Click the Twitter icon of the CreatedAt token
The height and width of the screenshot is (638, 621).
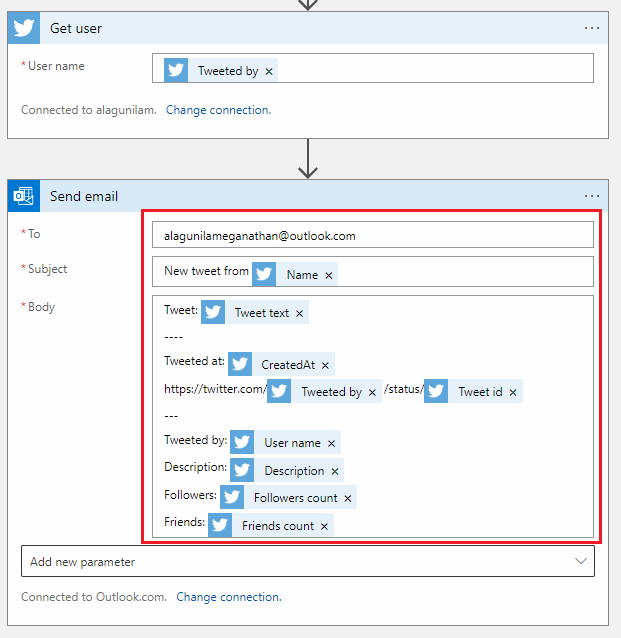click(240, 364)
